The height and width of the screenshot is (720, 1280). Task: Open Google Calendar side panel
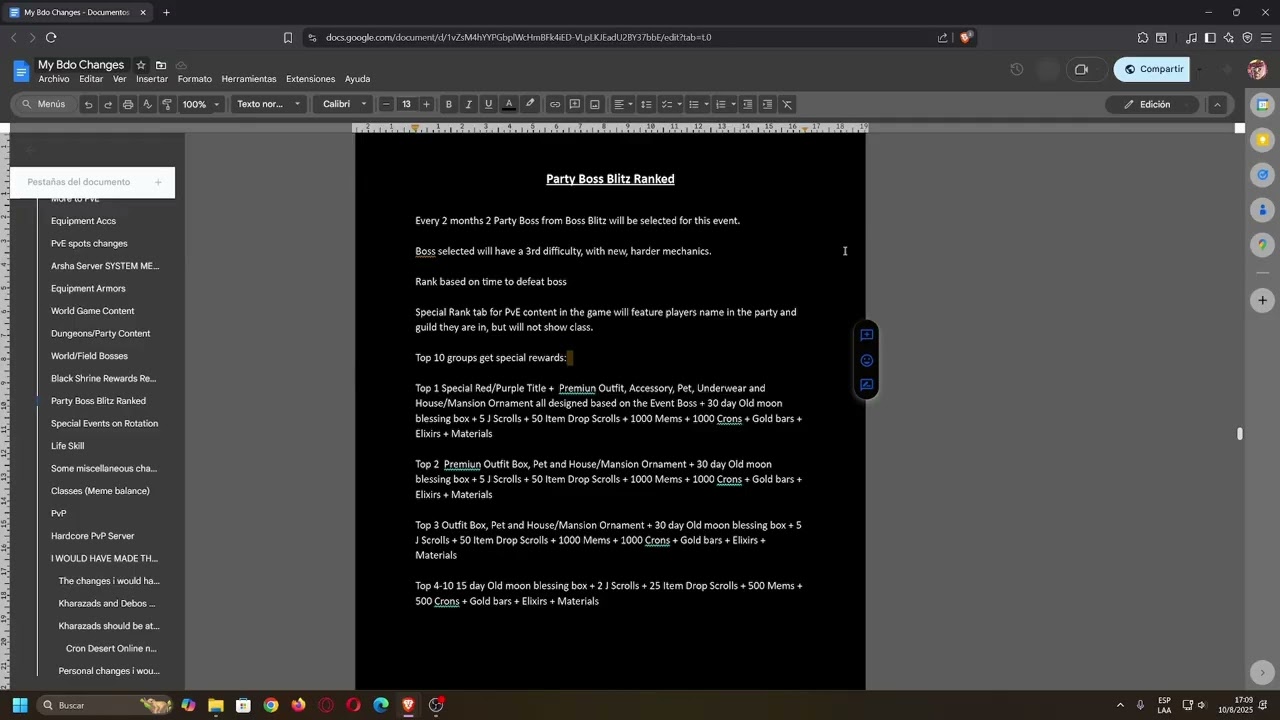[x=1263, y=105]
